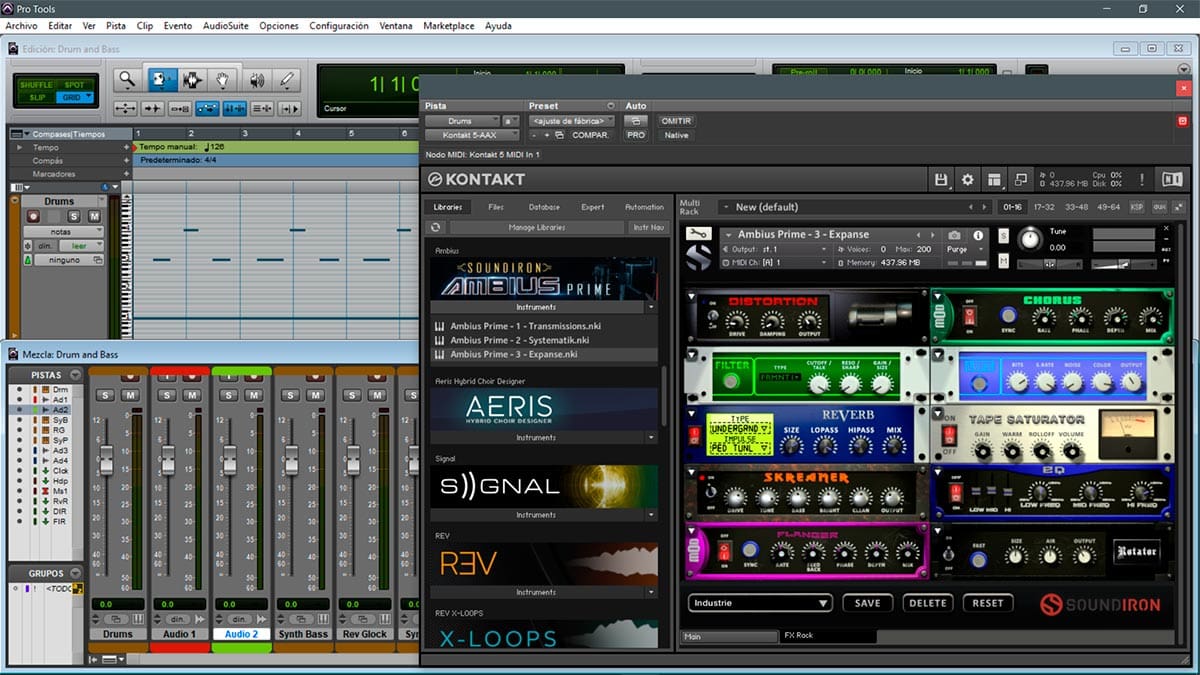Open the notas track view dropdown
This screenshot has height=675, width=1200.
(63, 231)
